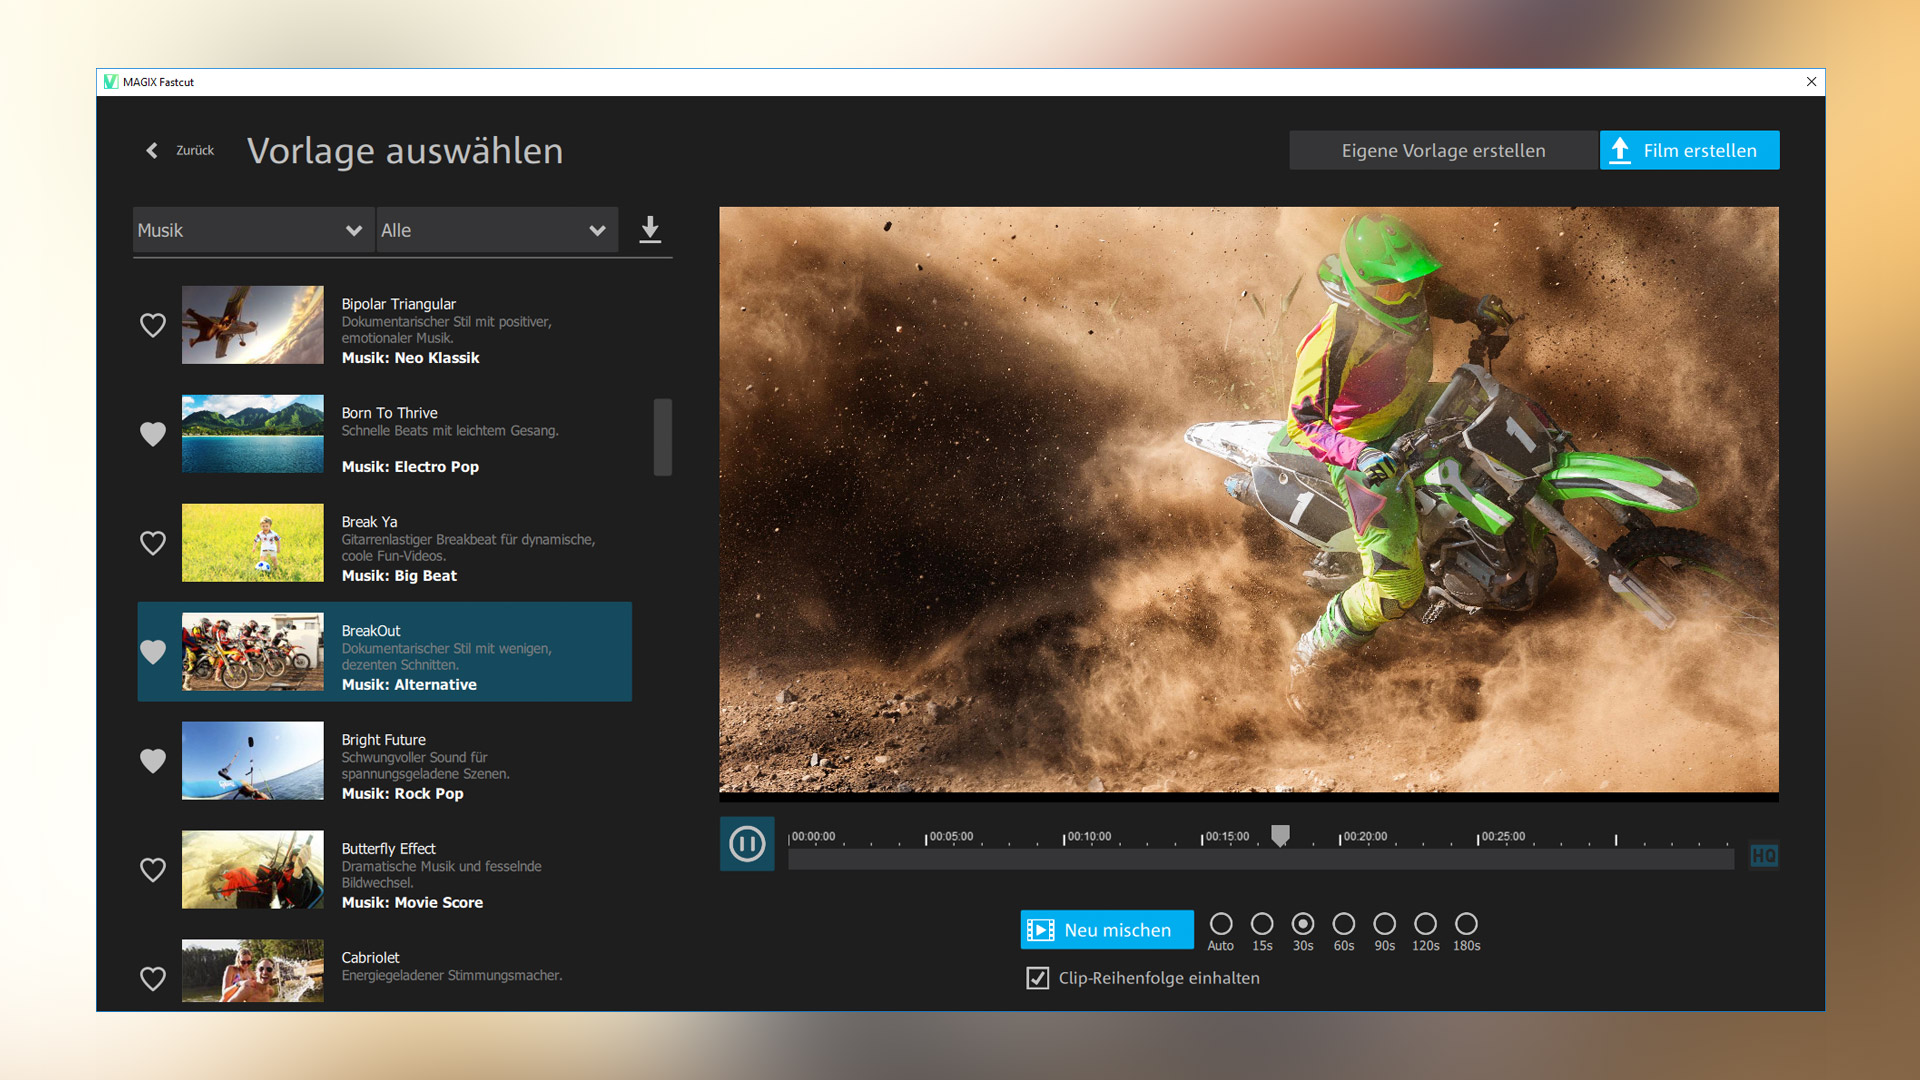The width and height of the screenshot is (1920, 1080).
Task: Pause the video preview playback
Action: pyautogui.click(x=747, y=845)
